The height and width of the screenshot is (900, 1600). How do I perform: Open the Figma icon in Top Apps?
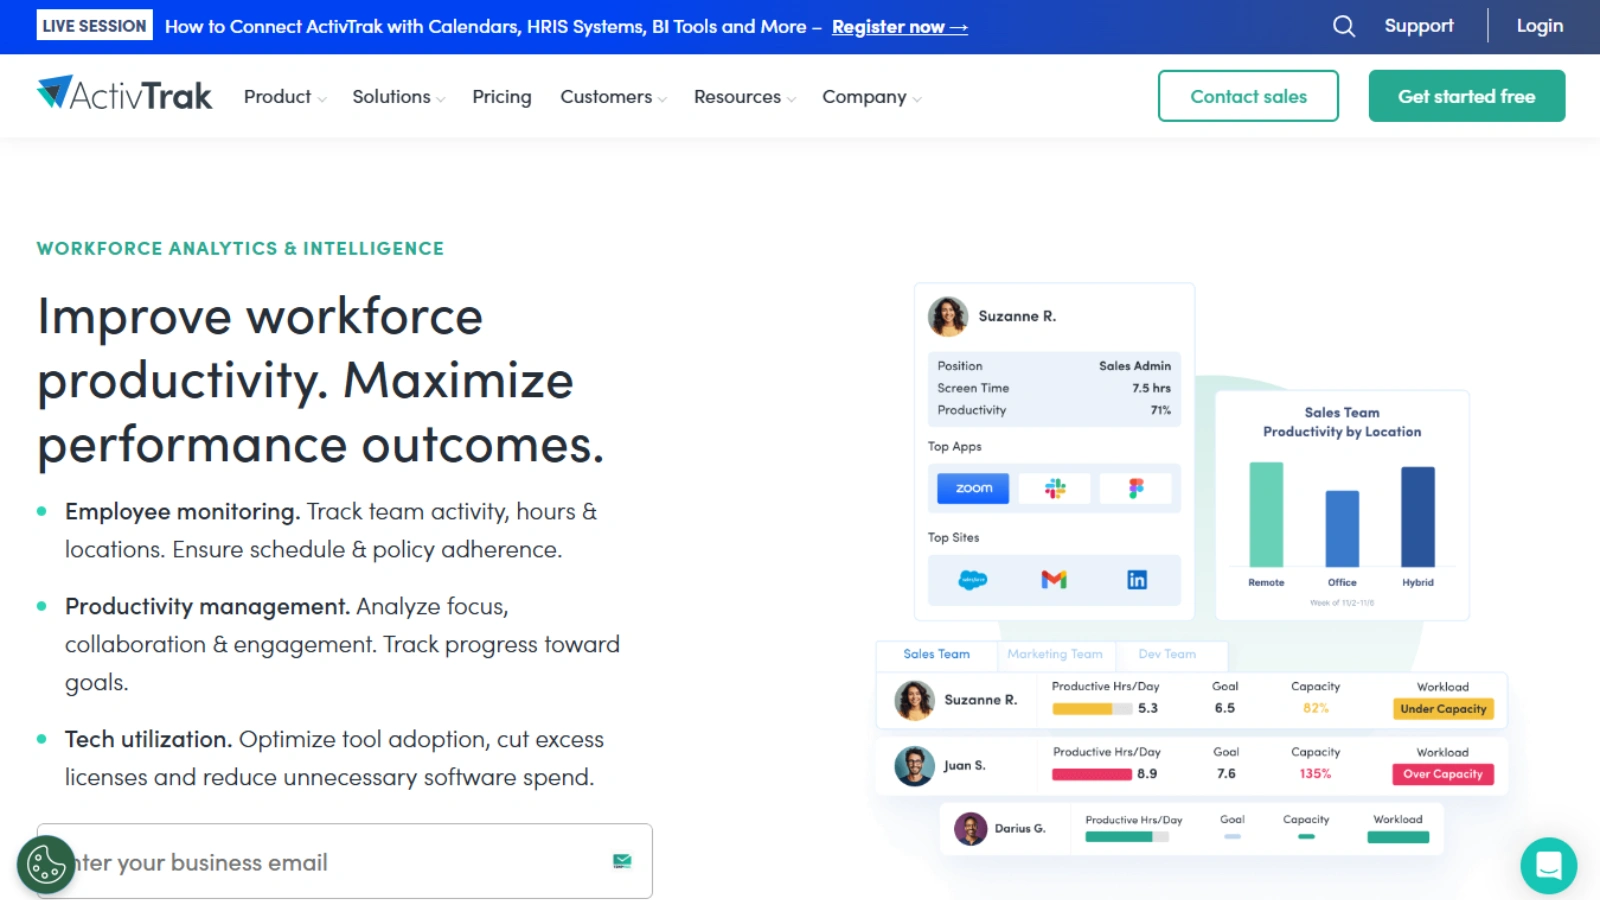pos(1137,488)
